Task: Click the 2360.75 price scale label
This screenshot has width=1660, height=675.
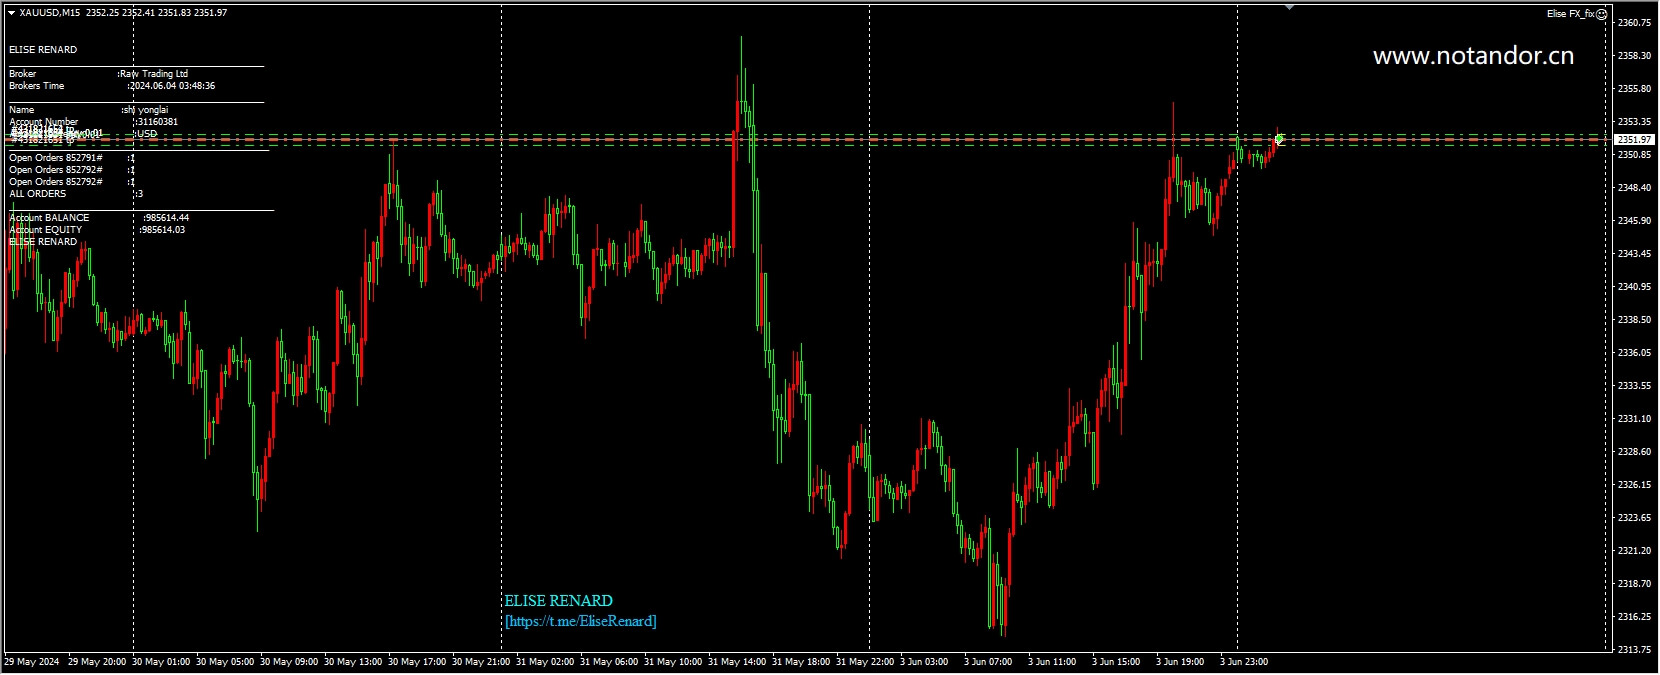Action: (1633, 22)
